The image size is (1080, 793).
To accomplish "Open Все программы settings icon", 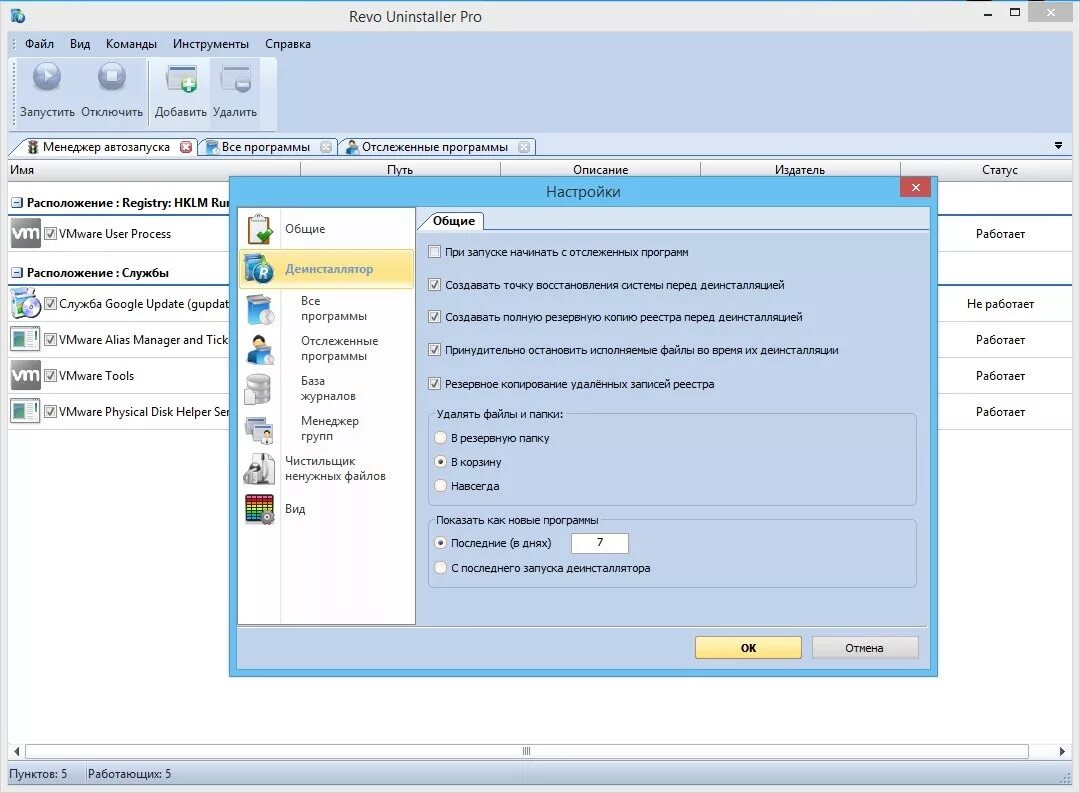I will (260, 309).
